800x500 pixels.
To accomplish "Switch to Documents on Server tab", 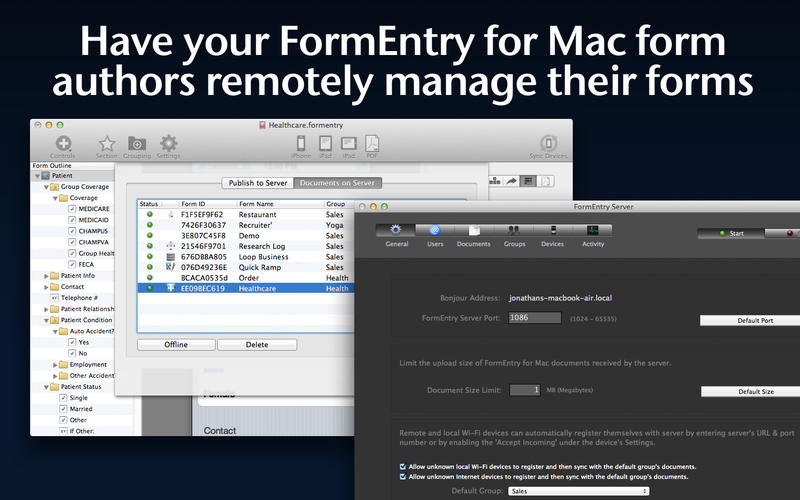I will point(337,183).
